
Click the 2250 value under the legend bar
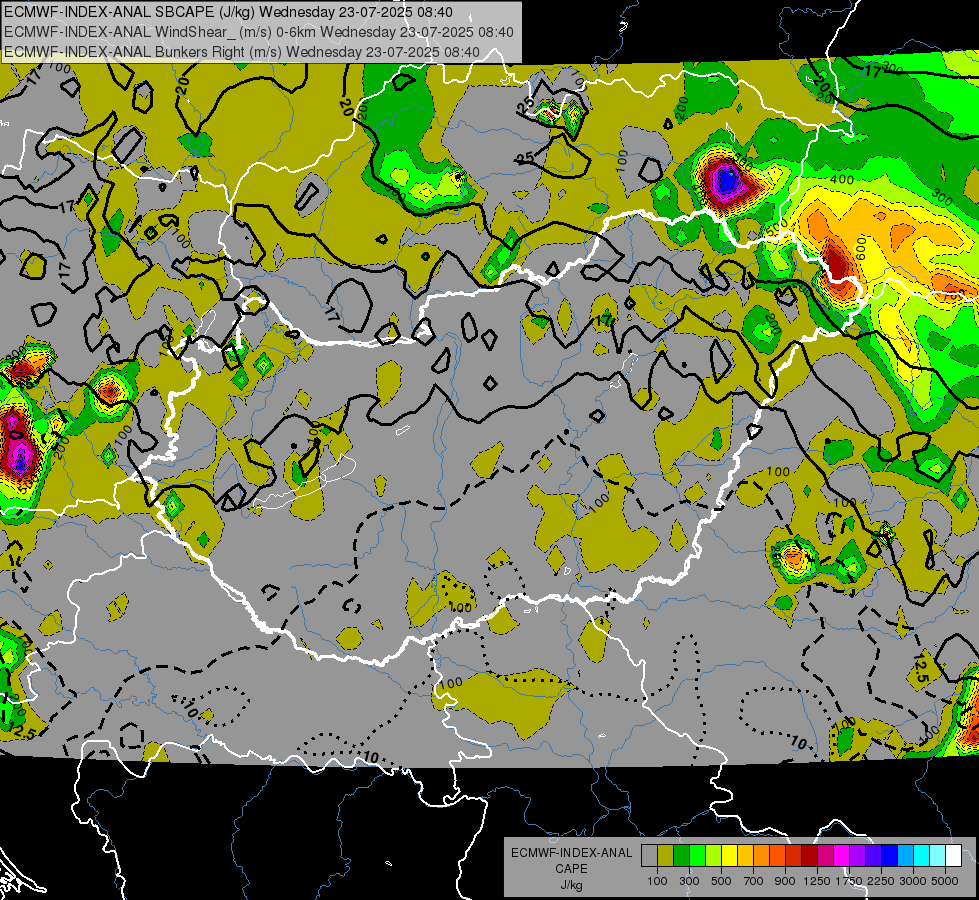coord(881,881)
